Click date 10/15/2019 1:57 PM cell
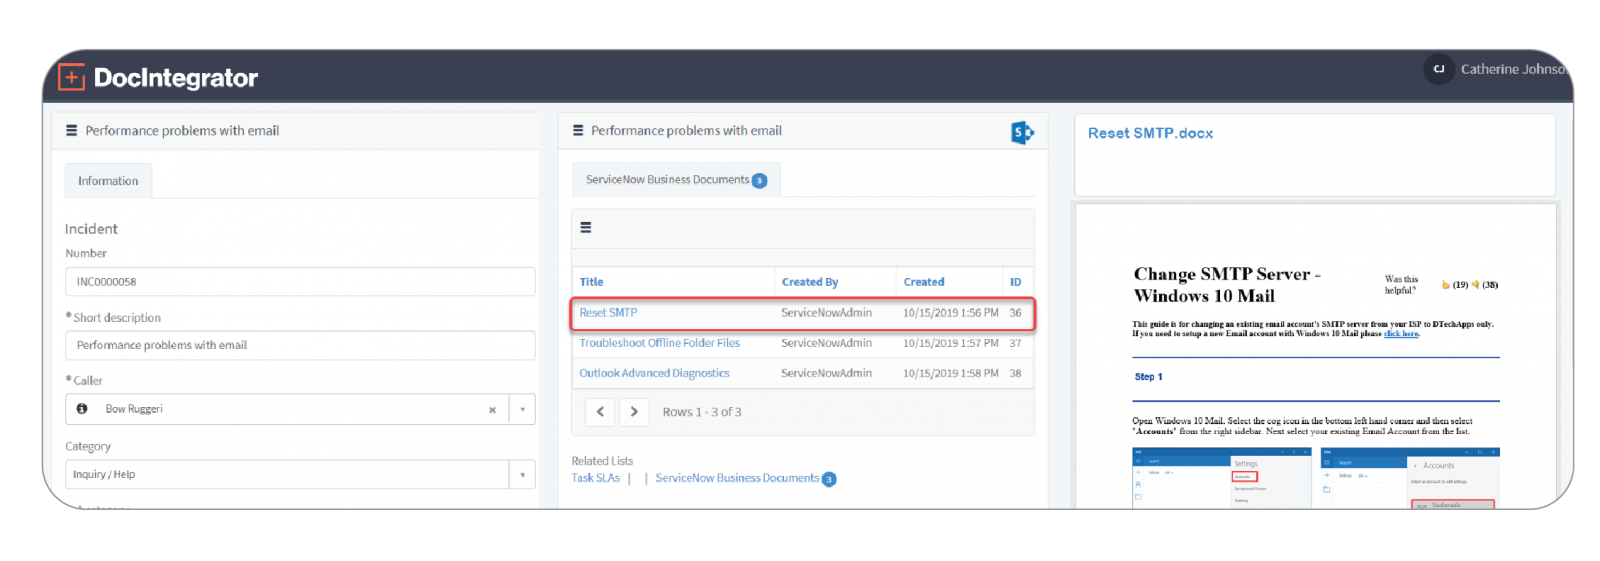The width and height of the screenshot is (1600, 561). tap(950, 343)
